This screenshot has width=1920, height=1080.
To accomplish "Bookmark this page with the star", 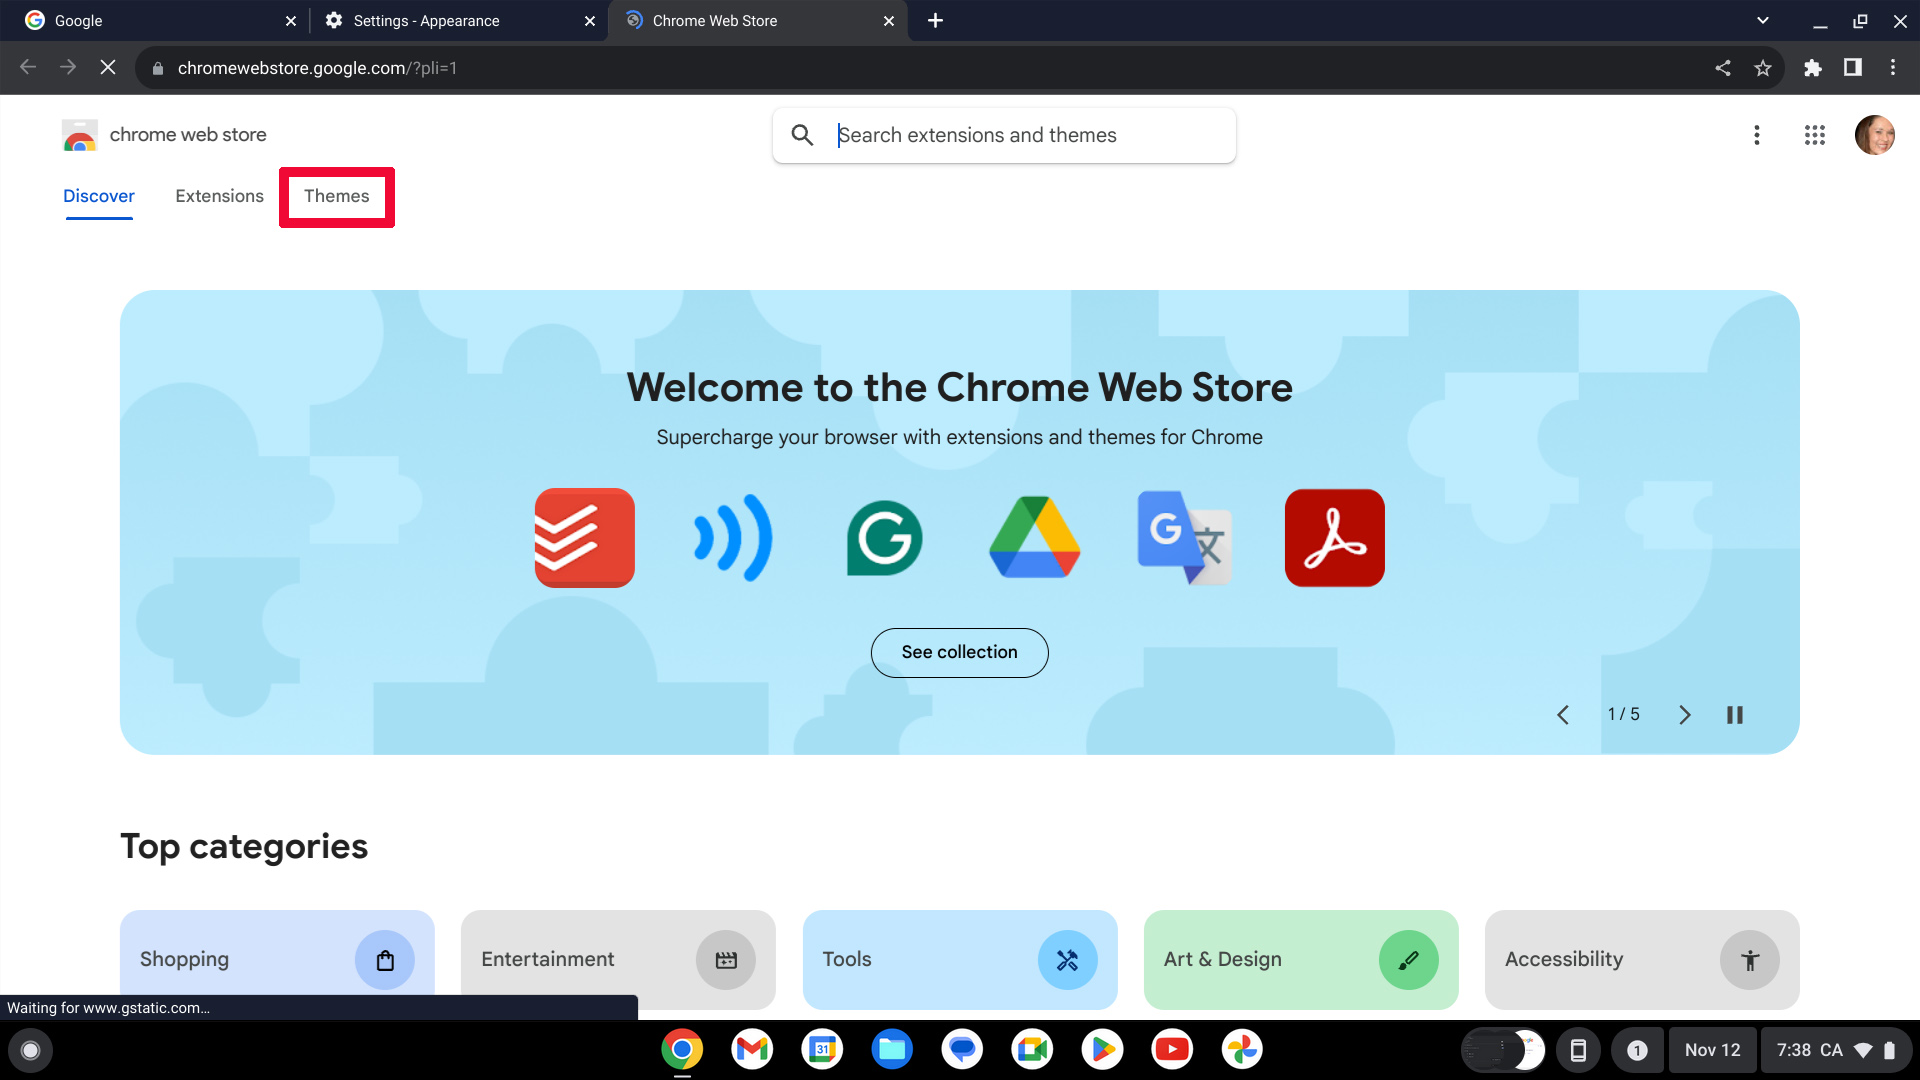I will click(x=1762, y=68).
